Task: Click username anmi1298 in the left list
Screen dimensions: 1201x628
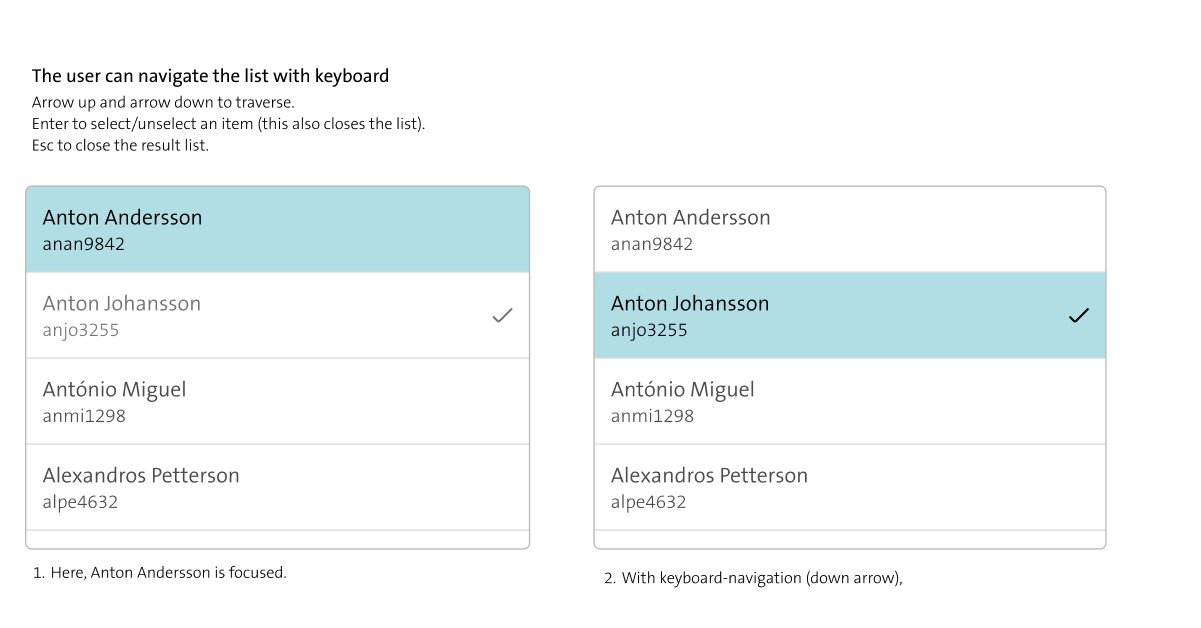Action: click(x=84, y=416)
